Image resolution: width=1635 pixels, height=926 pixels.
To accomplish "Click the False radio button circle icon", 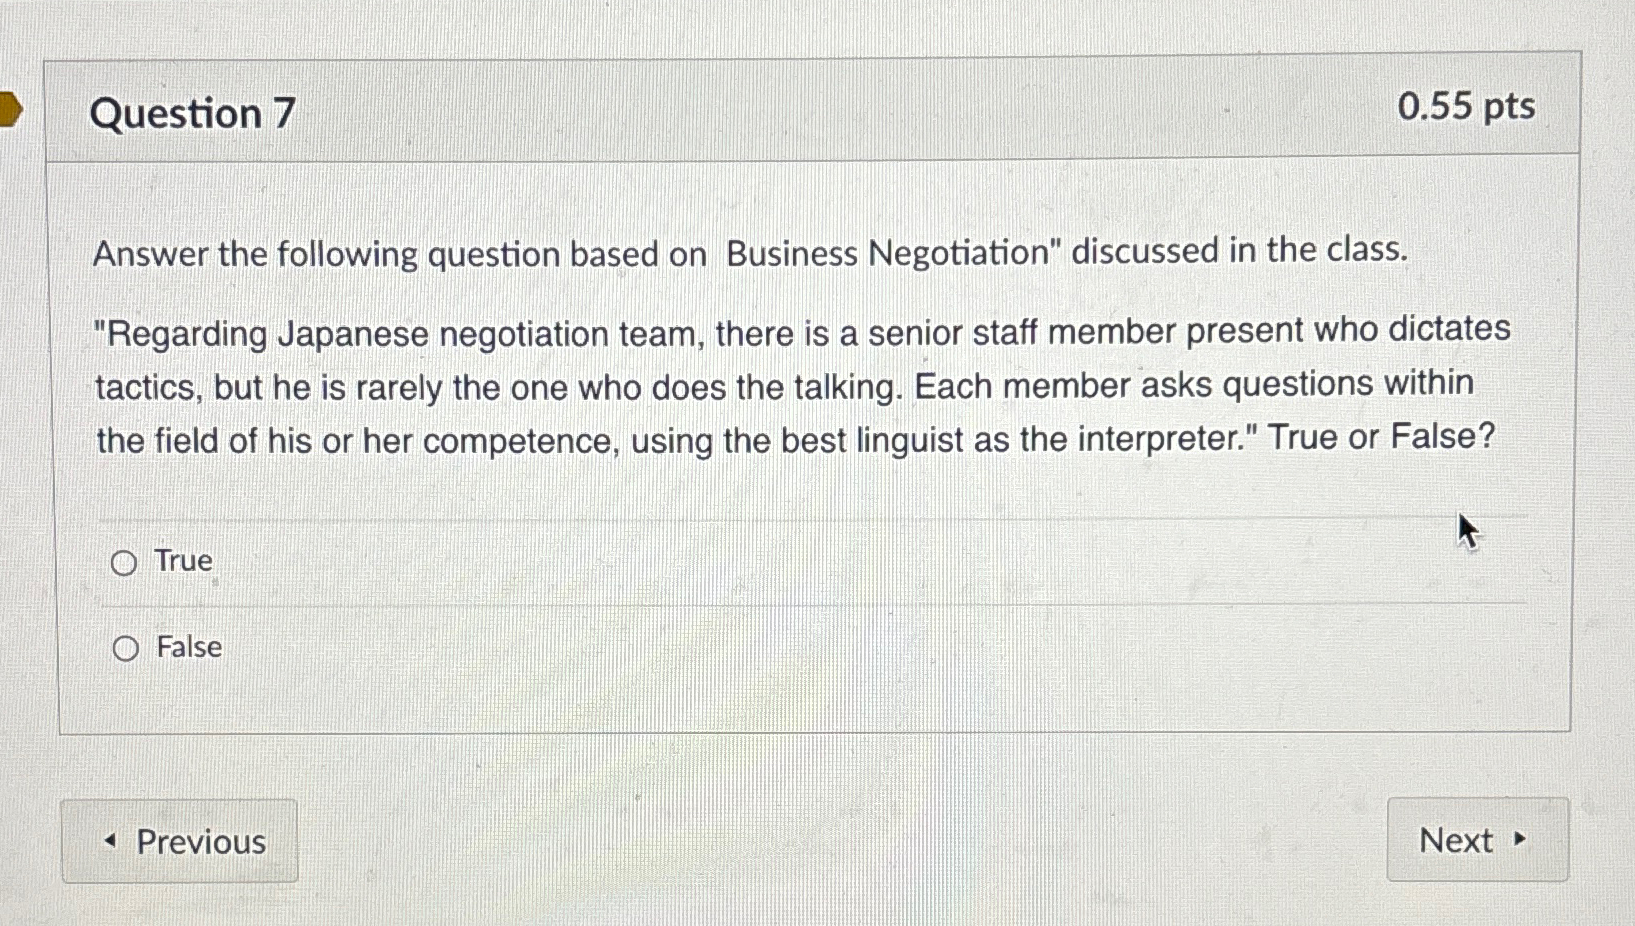I will pyautogui.click(x=124, y=648).
